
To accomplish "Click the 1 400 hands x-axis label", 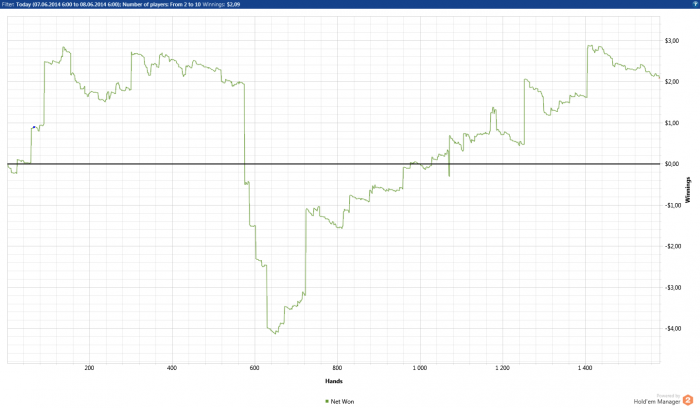I will 585,368.
